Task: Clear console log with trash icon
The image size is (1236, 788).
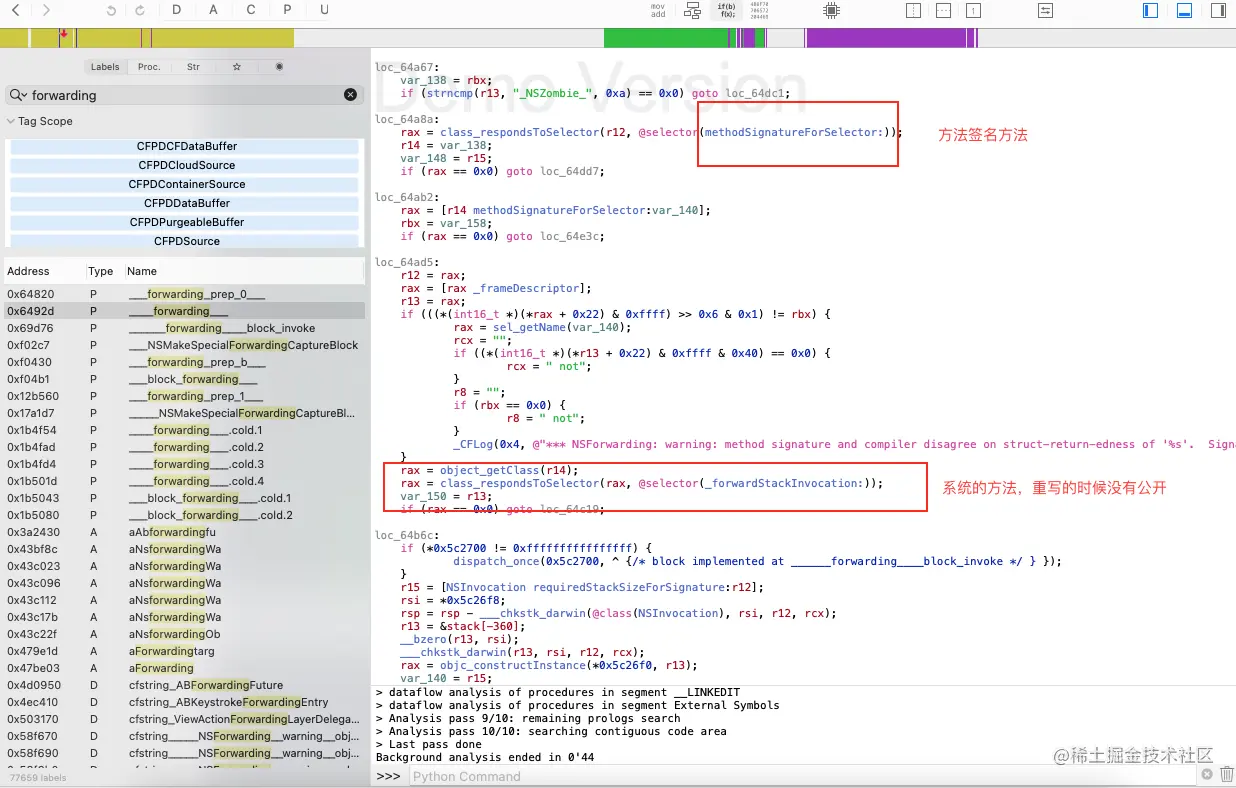Action: pyautogui.click(x=1226, y=776)
